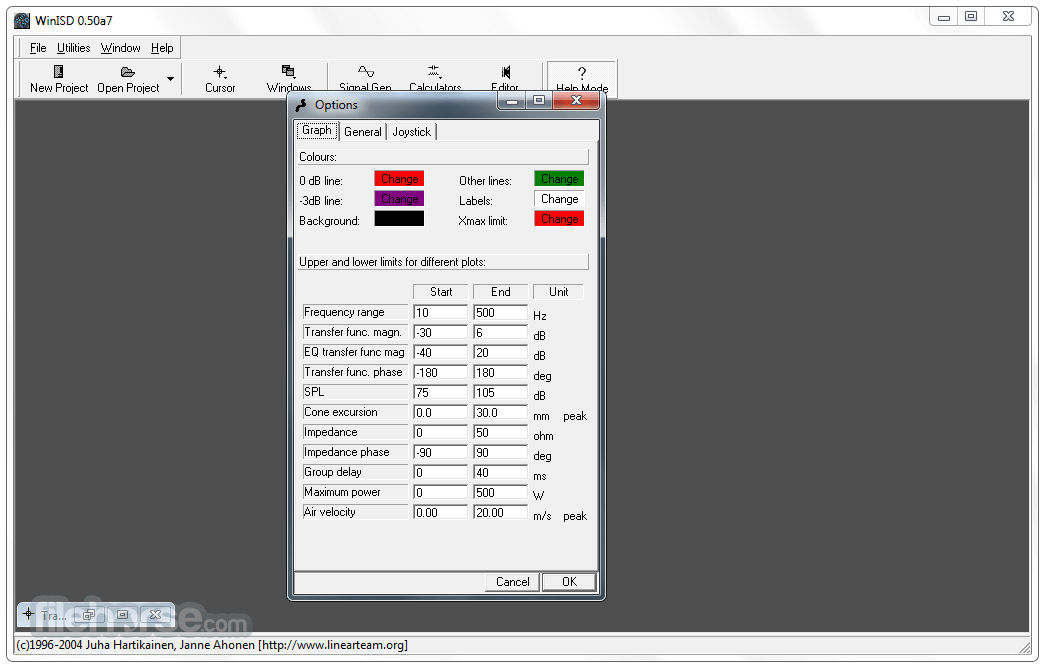The width and height of the screenshot is (1046, 668).
Task: Activate the Cursor tool
Action: [x=220, y=79]
